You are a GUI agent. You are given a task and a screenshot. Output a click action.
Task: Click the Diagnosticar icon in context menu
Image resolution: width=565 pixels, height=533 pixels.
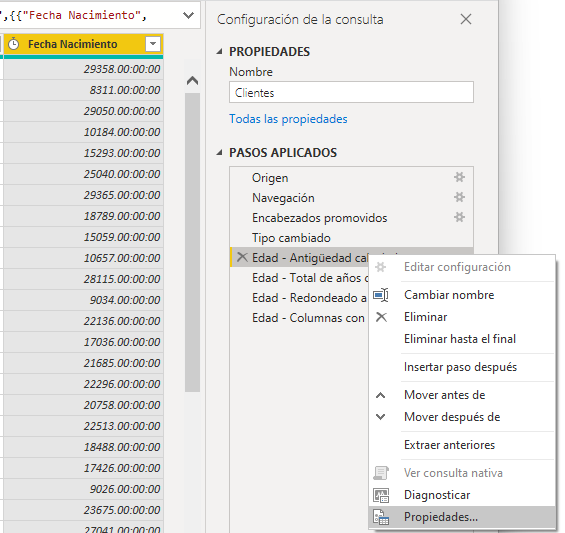point(381,495)
